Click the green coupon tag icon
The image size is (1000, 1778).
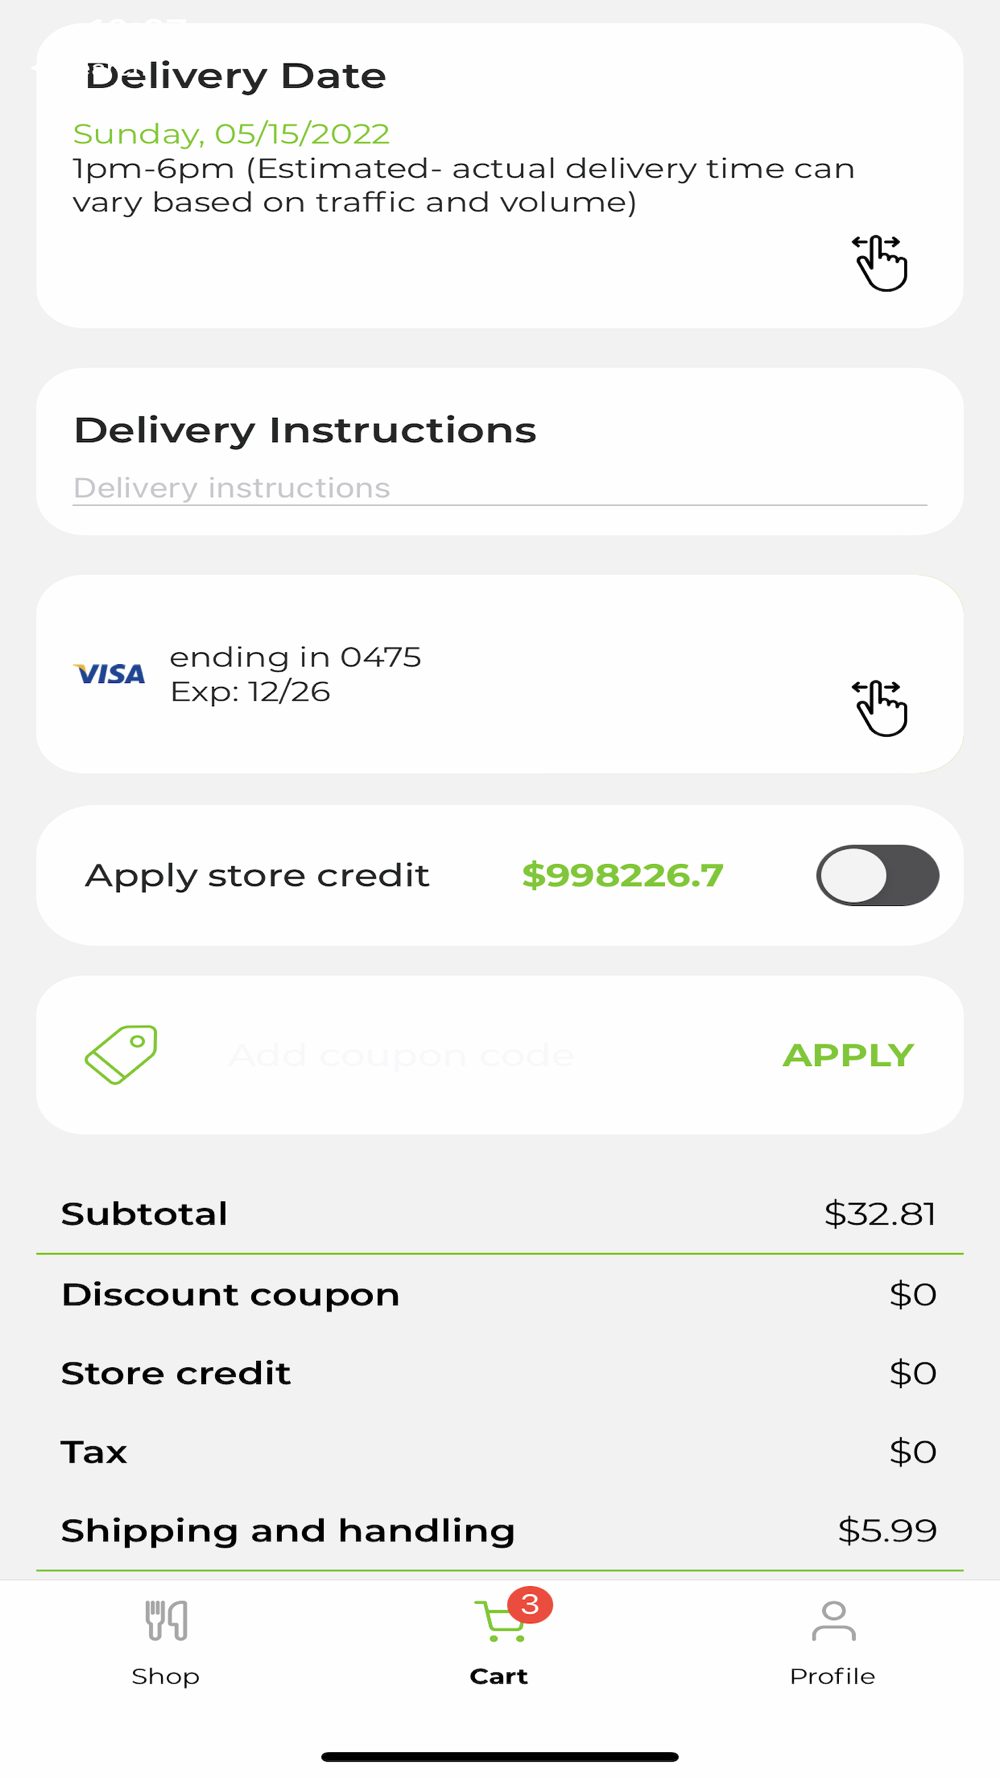coord(121,1054)
